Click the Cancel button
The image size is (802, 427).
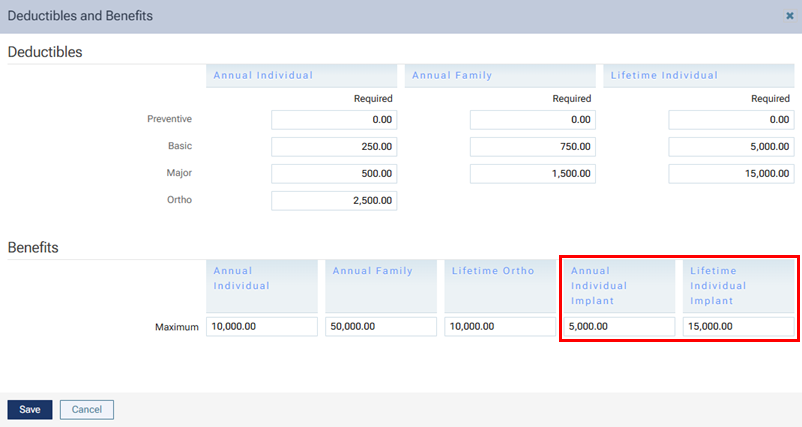coord(87,409)
